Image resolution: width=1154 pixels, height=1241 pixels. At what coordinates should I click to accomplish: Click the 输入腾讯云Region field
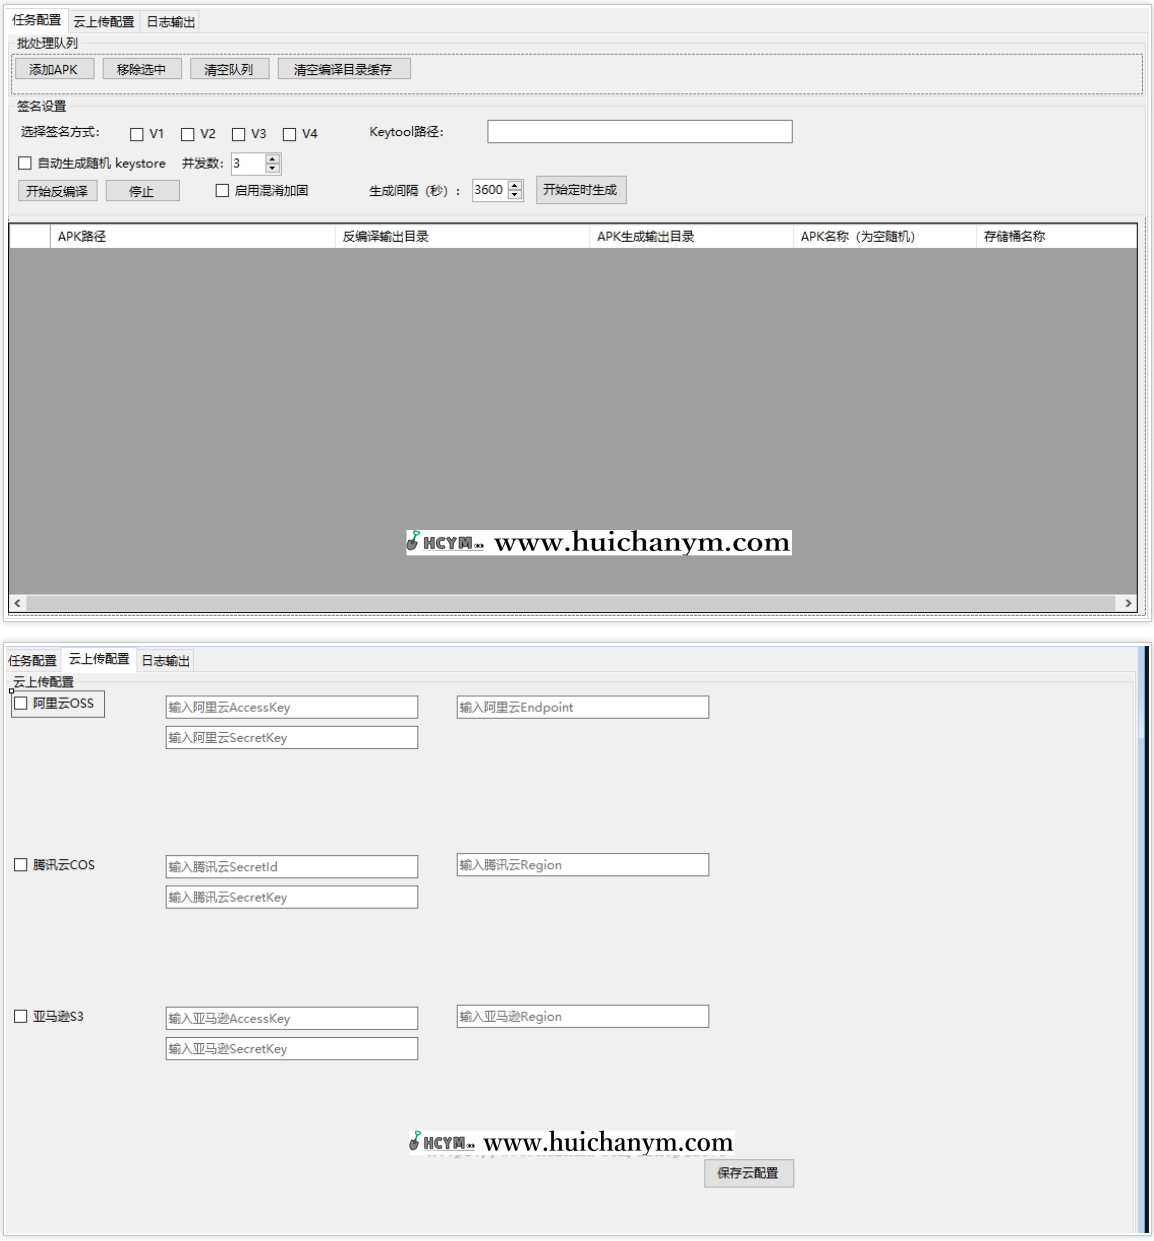tap(583, 865)
